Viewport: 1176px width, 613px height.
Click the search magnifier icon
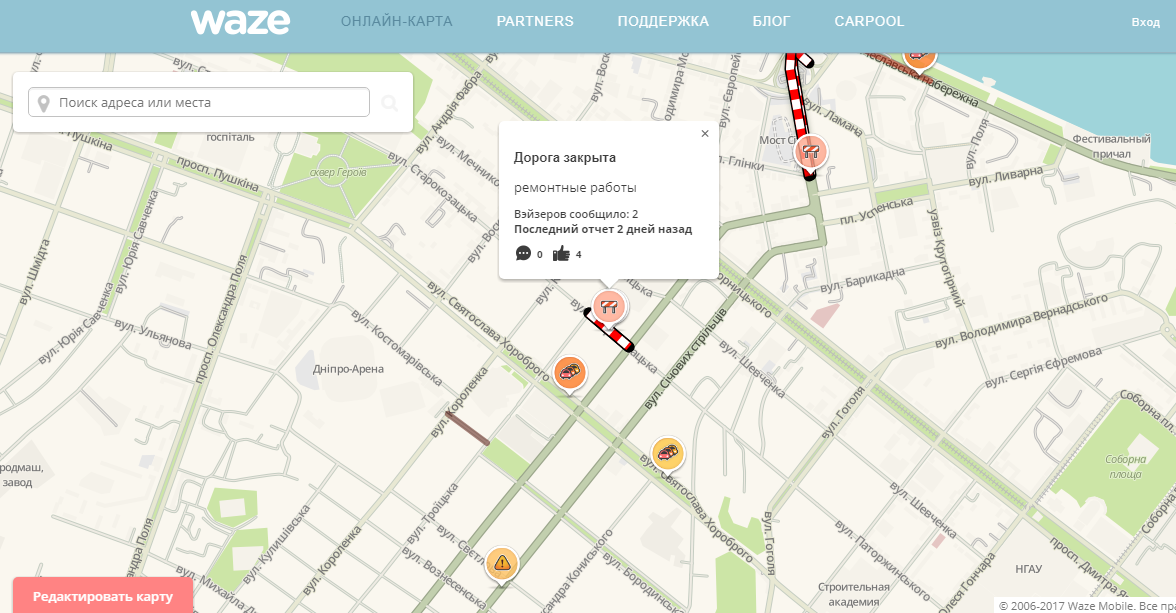pyautogui.click(x=389, y=103)
